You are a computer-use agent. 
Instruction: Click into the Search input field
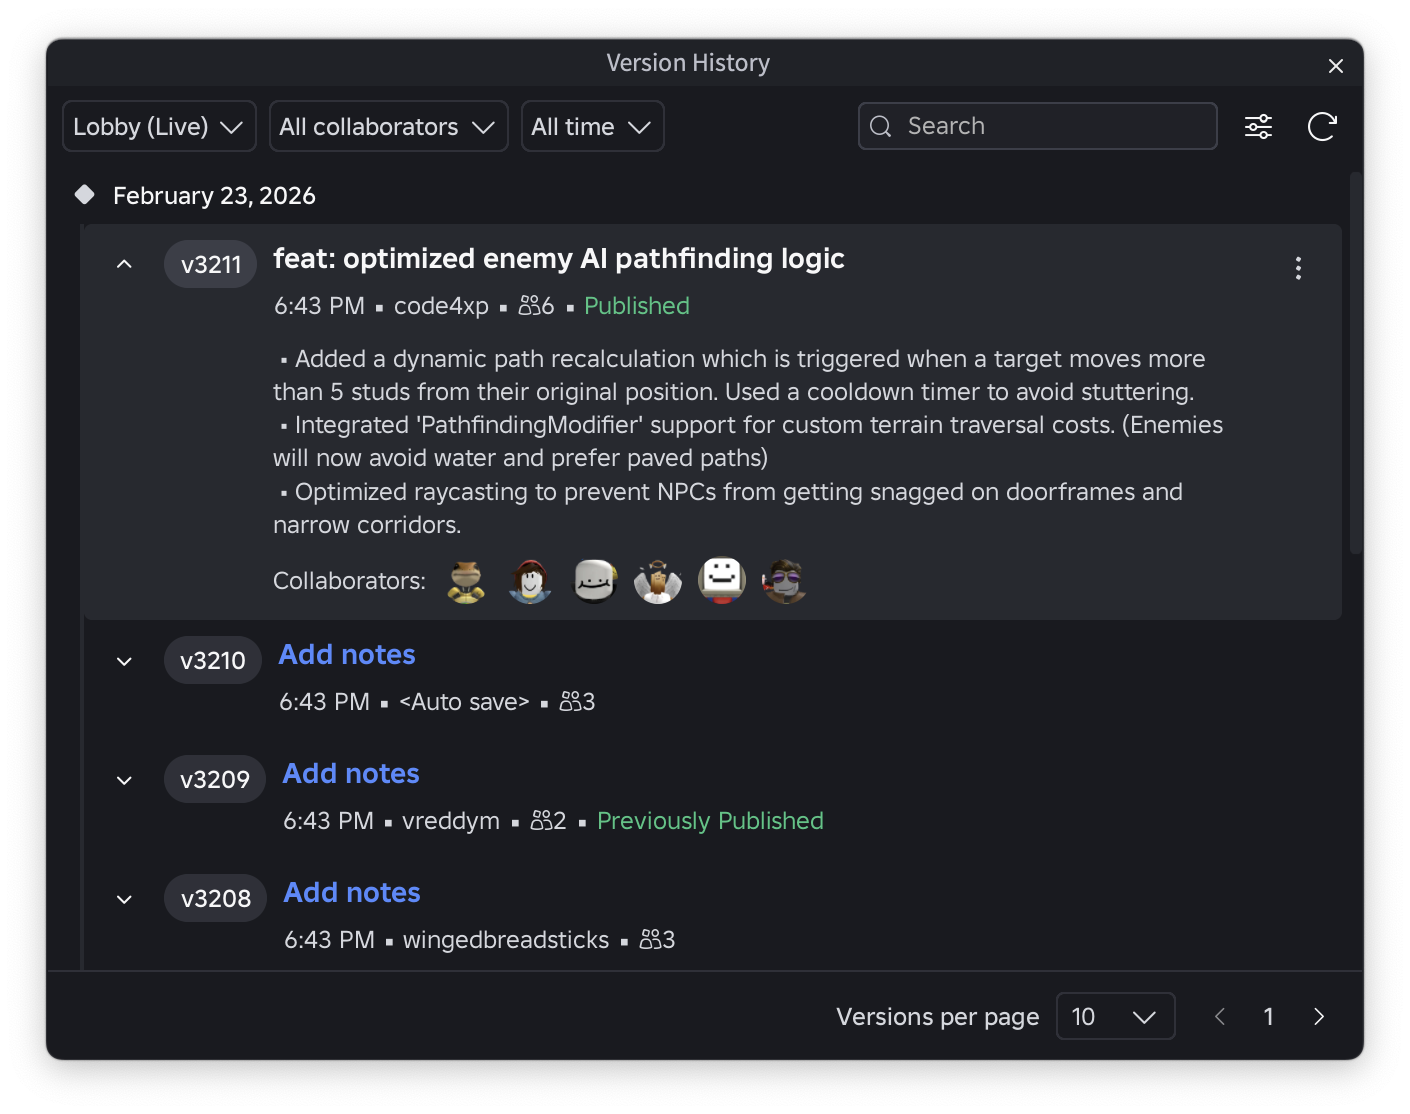tap(1055, 126)
